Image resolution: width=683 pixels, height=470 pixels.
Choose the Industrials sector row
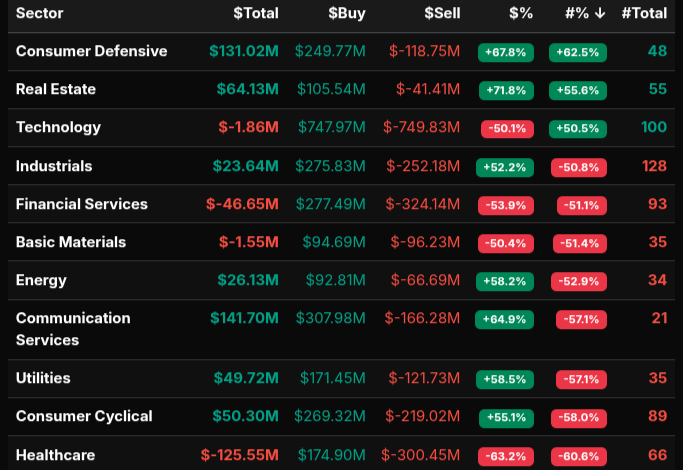(x=54, y=166)
